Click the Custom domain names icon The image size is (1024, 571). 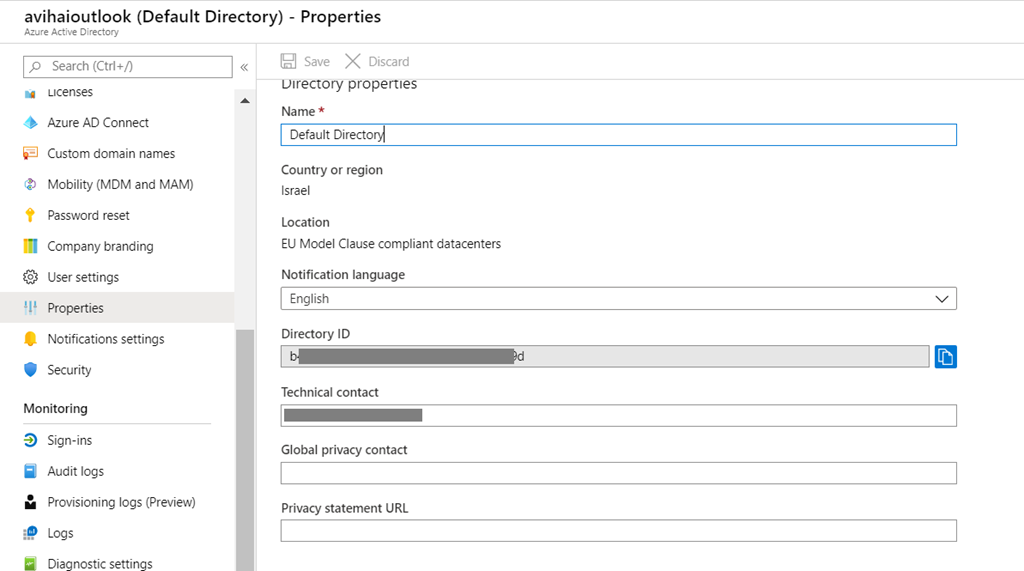click(x=30, y=154)
